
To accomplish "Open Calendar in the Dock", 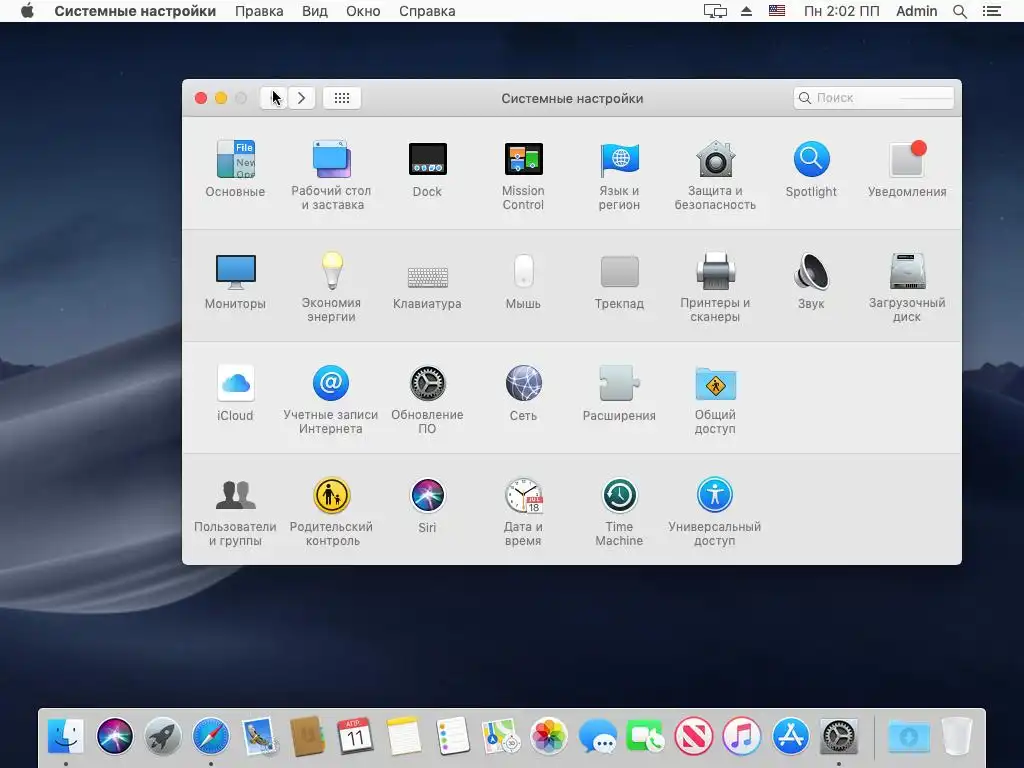I will [x=356, y=736].
